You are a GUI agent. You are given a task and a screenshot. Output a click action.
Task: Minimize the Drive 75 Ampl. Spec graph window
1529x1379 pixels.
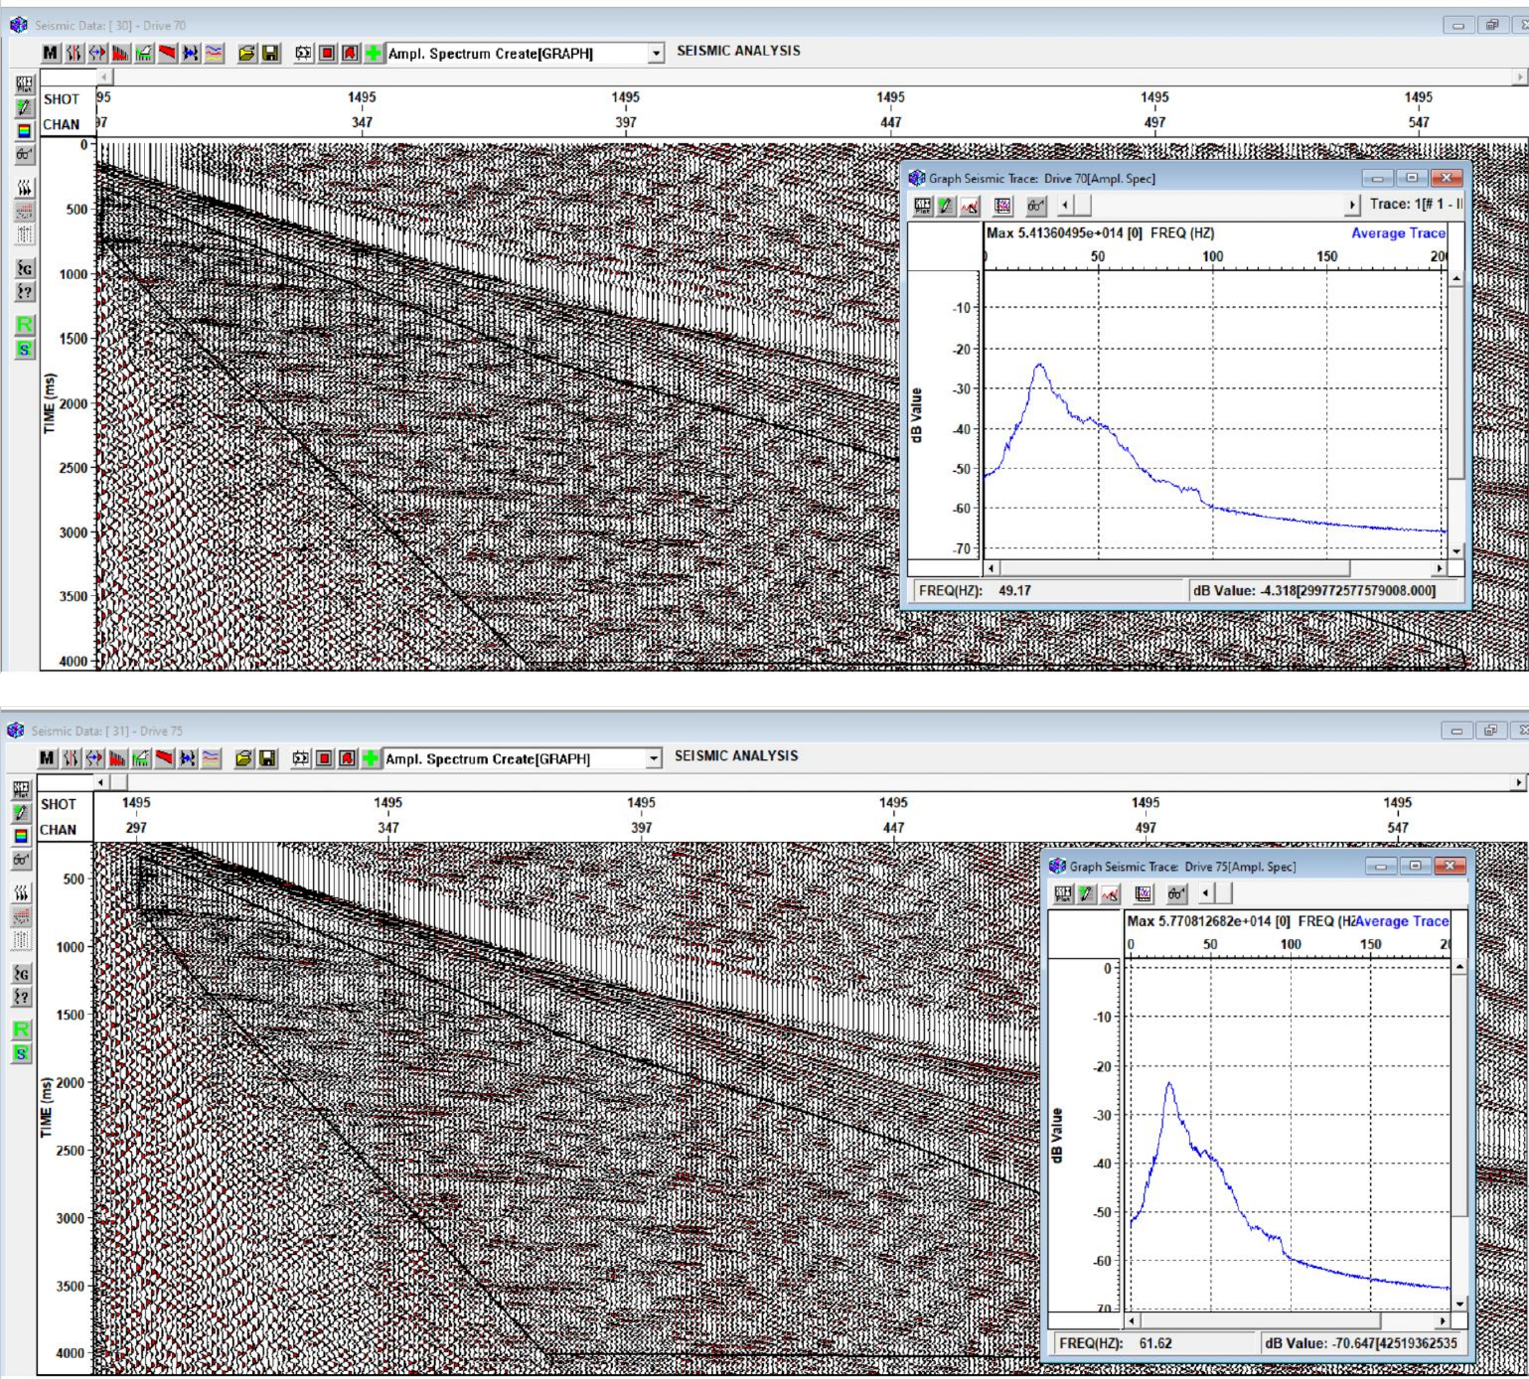(x=1380, y=866)
